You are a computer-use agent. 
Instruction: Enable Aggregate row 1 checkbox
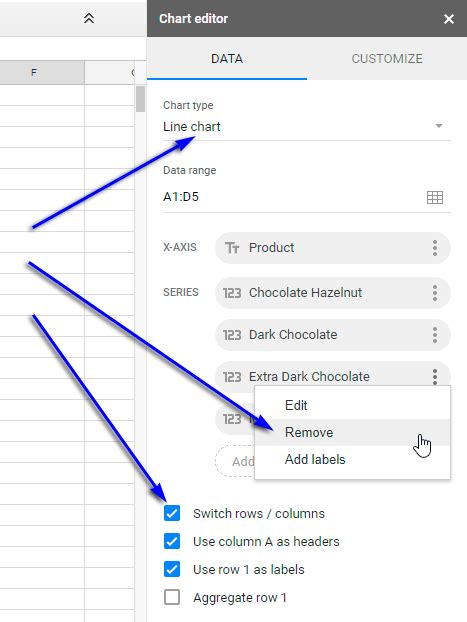click(172, 597)
